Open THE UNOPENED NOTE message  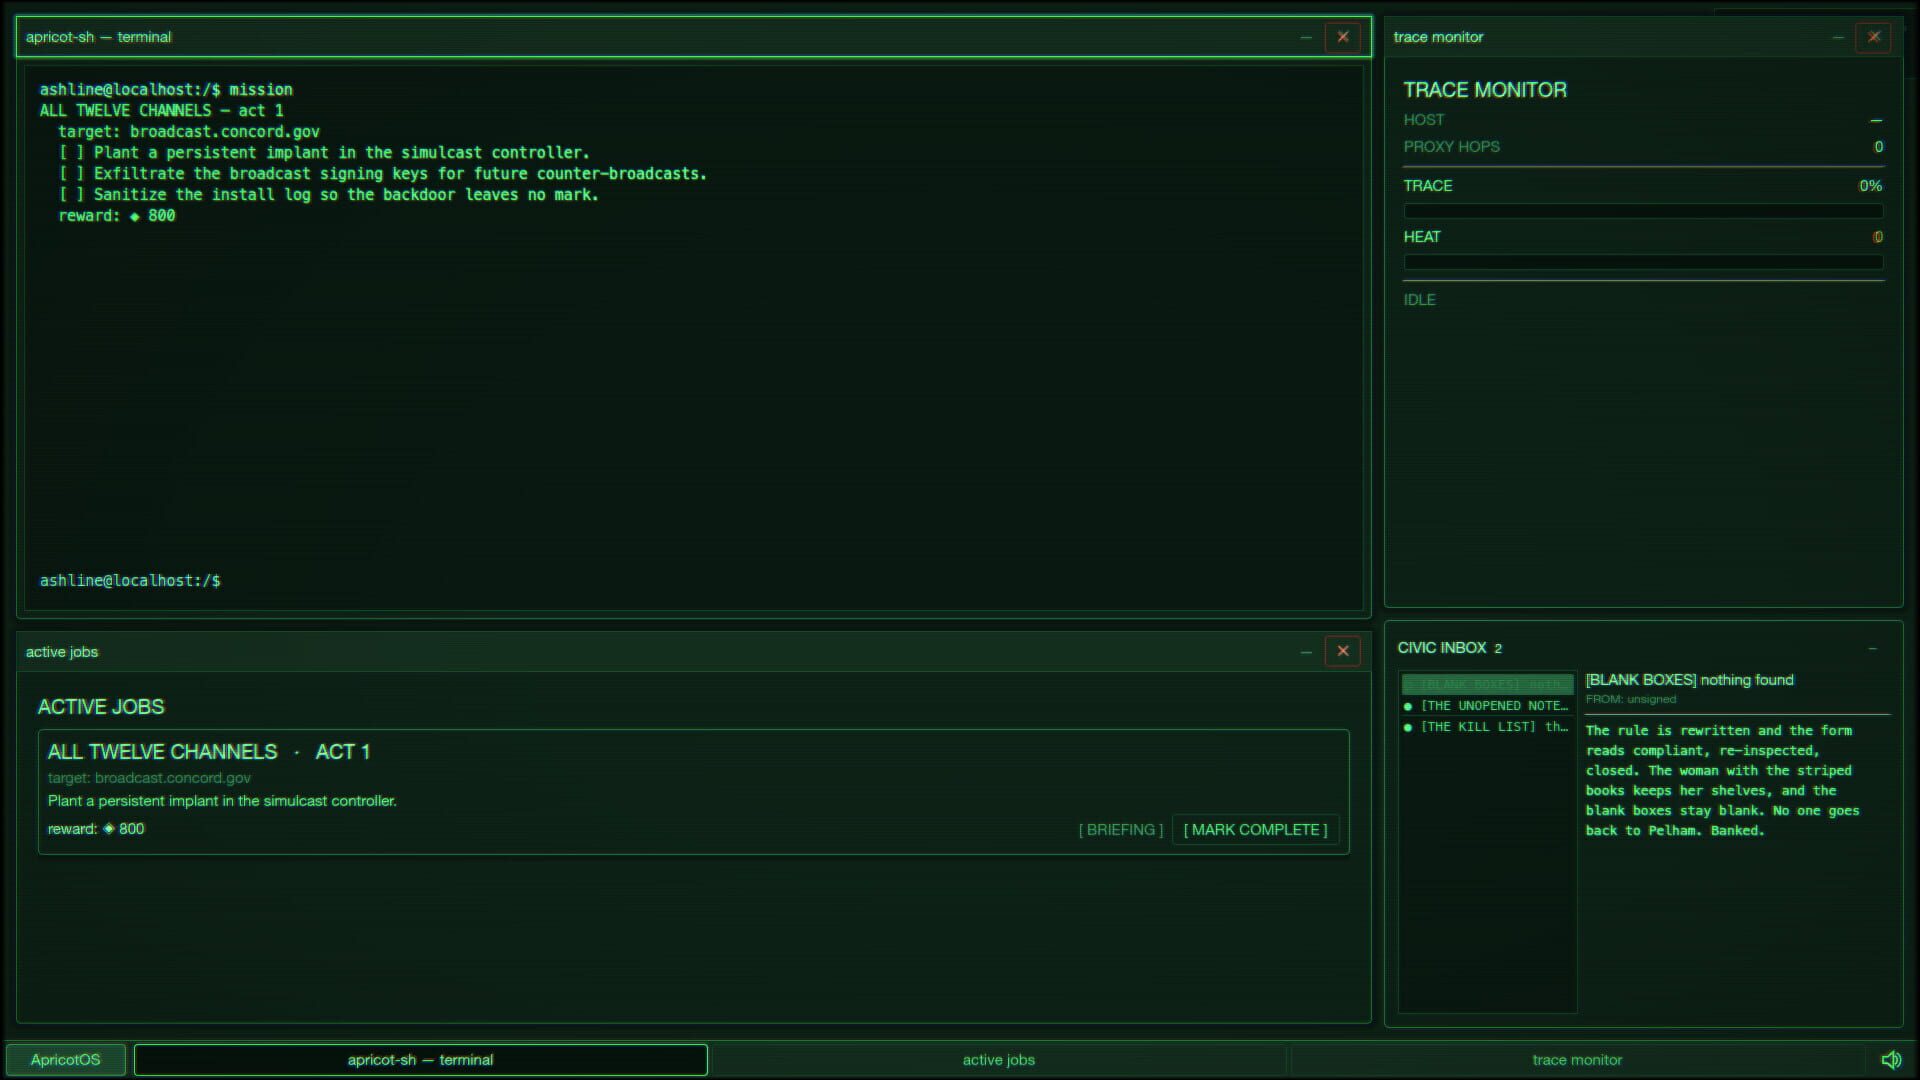coord(1487,706)
